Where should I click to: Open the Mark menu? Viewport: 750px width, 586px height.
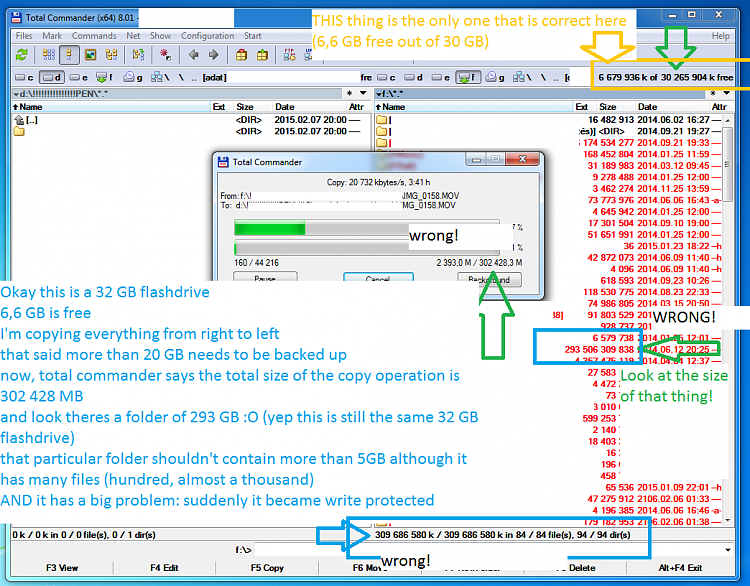[x=52, y=36]
